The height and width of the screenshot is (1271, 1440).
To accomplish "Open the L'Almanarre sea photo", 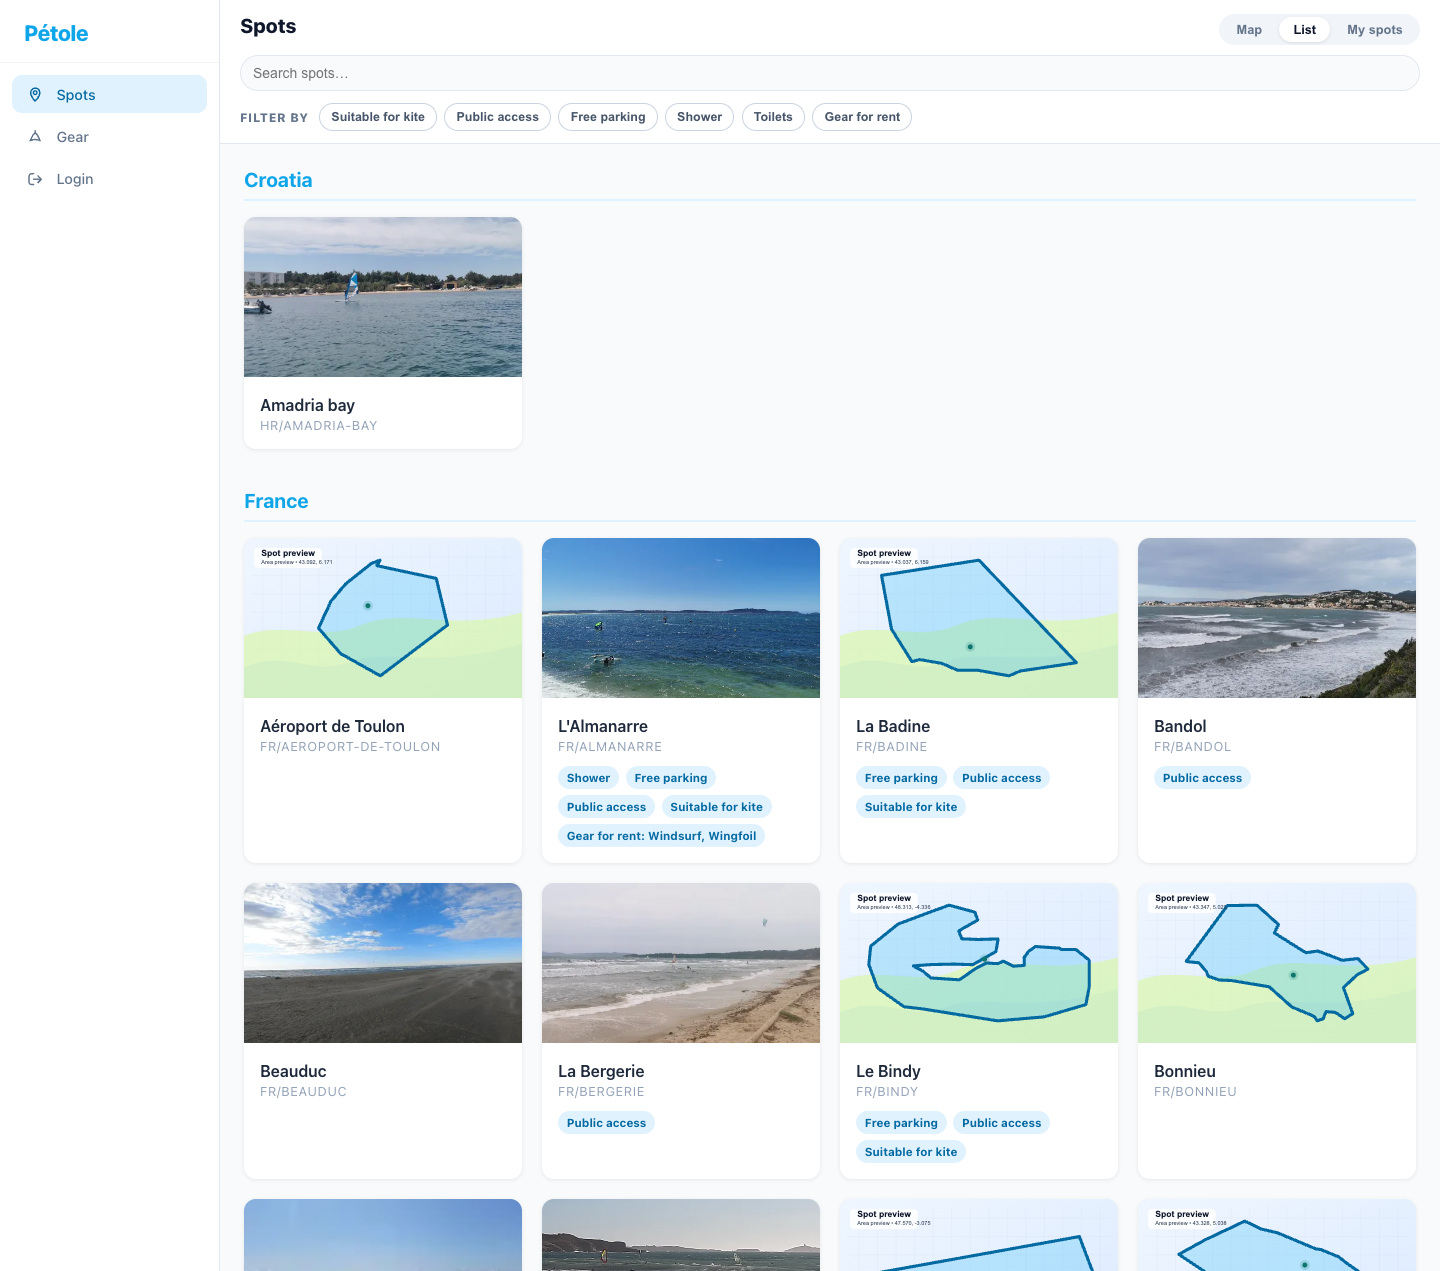I will pos(681,618).
